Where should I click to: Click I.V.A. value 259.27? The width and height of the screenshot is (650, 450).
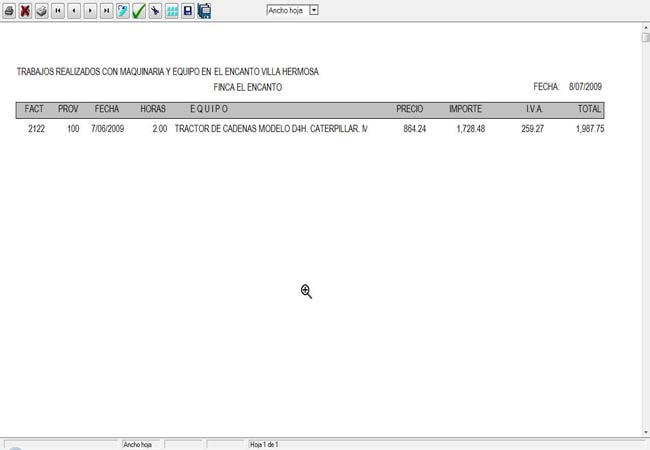click(x=532, y=129)
